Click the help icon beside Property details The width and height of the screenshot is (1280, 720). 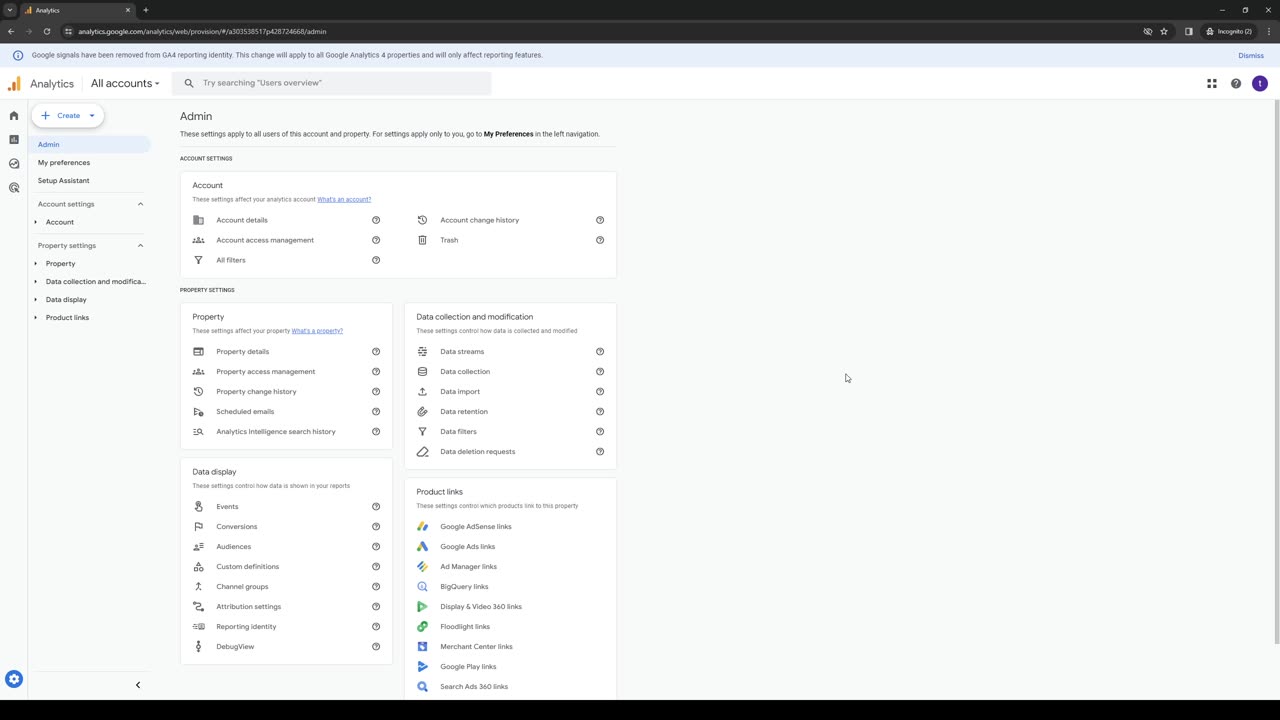376,352
